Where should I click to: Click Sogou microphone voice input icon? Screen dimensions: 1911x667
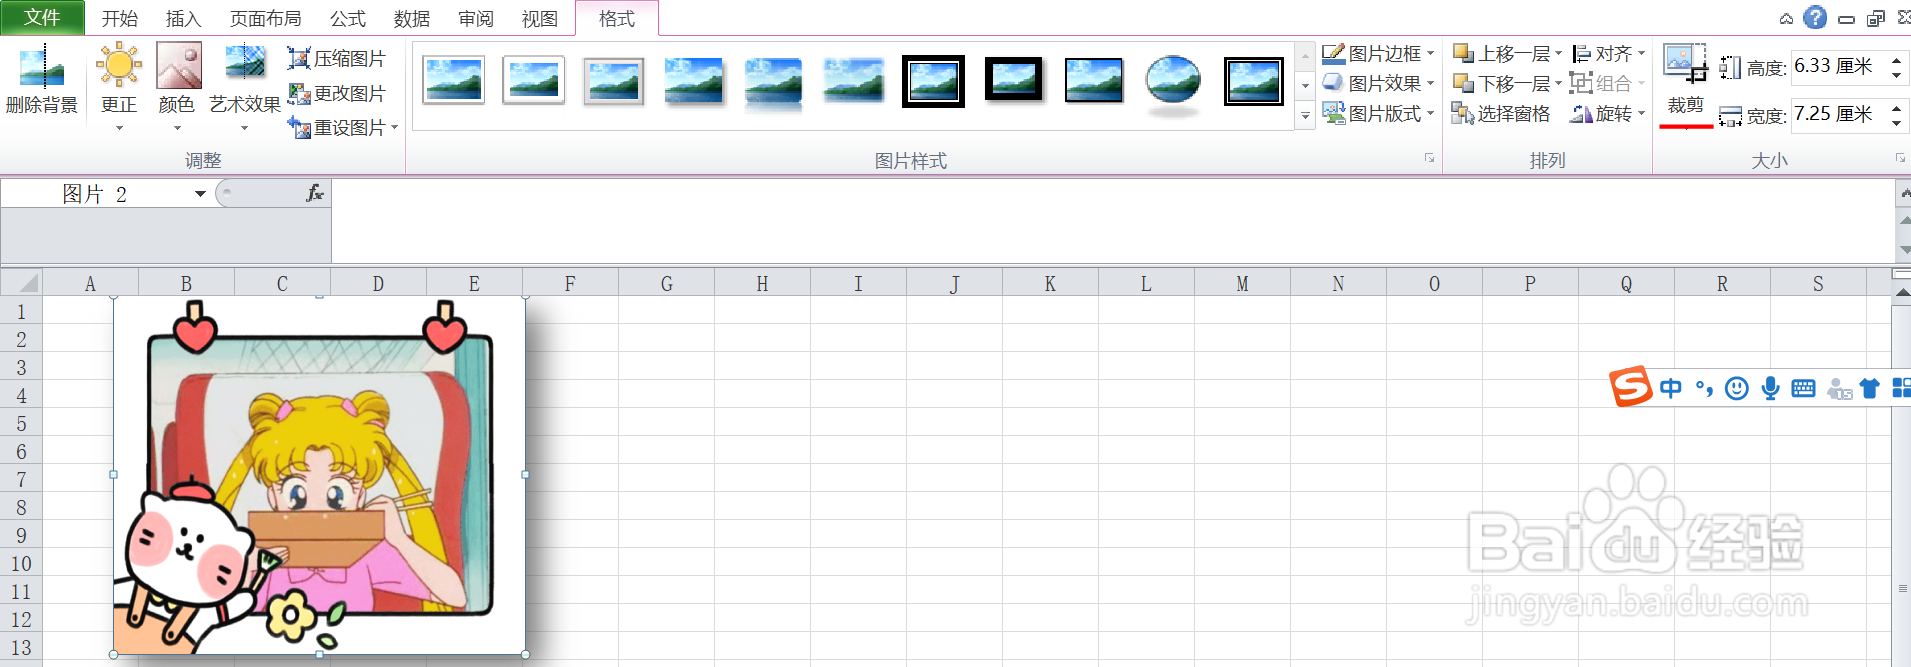[x=1770, y=388]
